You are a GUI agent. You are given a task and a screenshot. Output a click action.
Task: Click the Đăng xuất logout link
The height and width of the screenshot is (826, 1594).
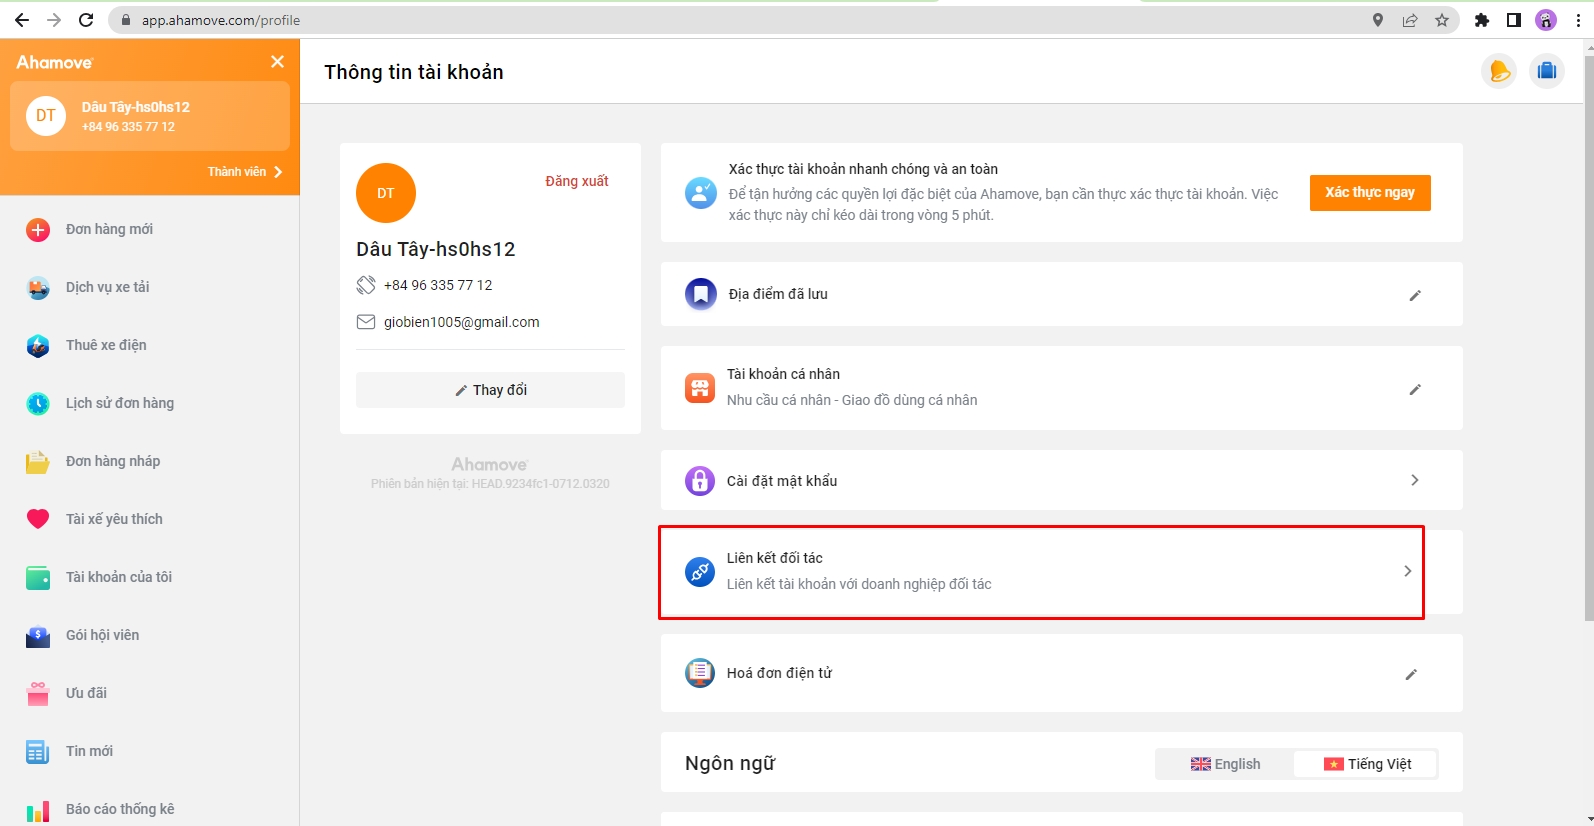(x=576, y=181)
